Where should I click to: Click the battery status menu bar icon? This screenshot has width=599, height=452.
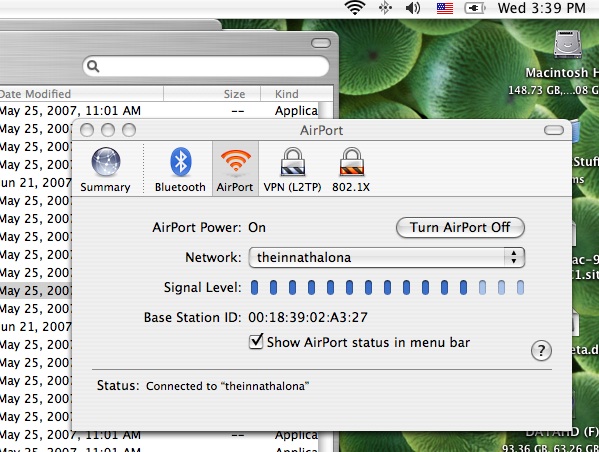[475, 8]
